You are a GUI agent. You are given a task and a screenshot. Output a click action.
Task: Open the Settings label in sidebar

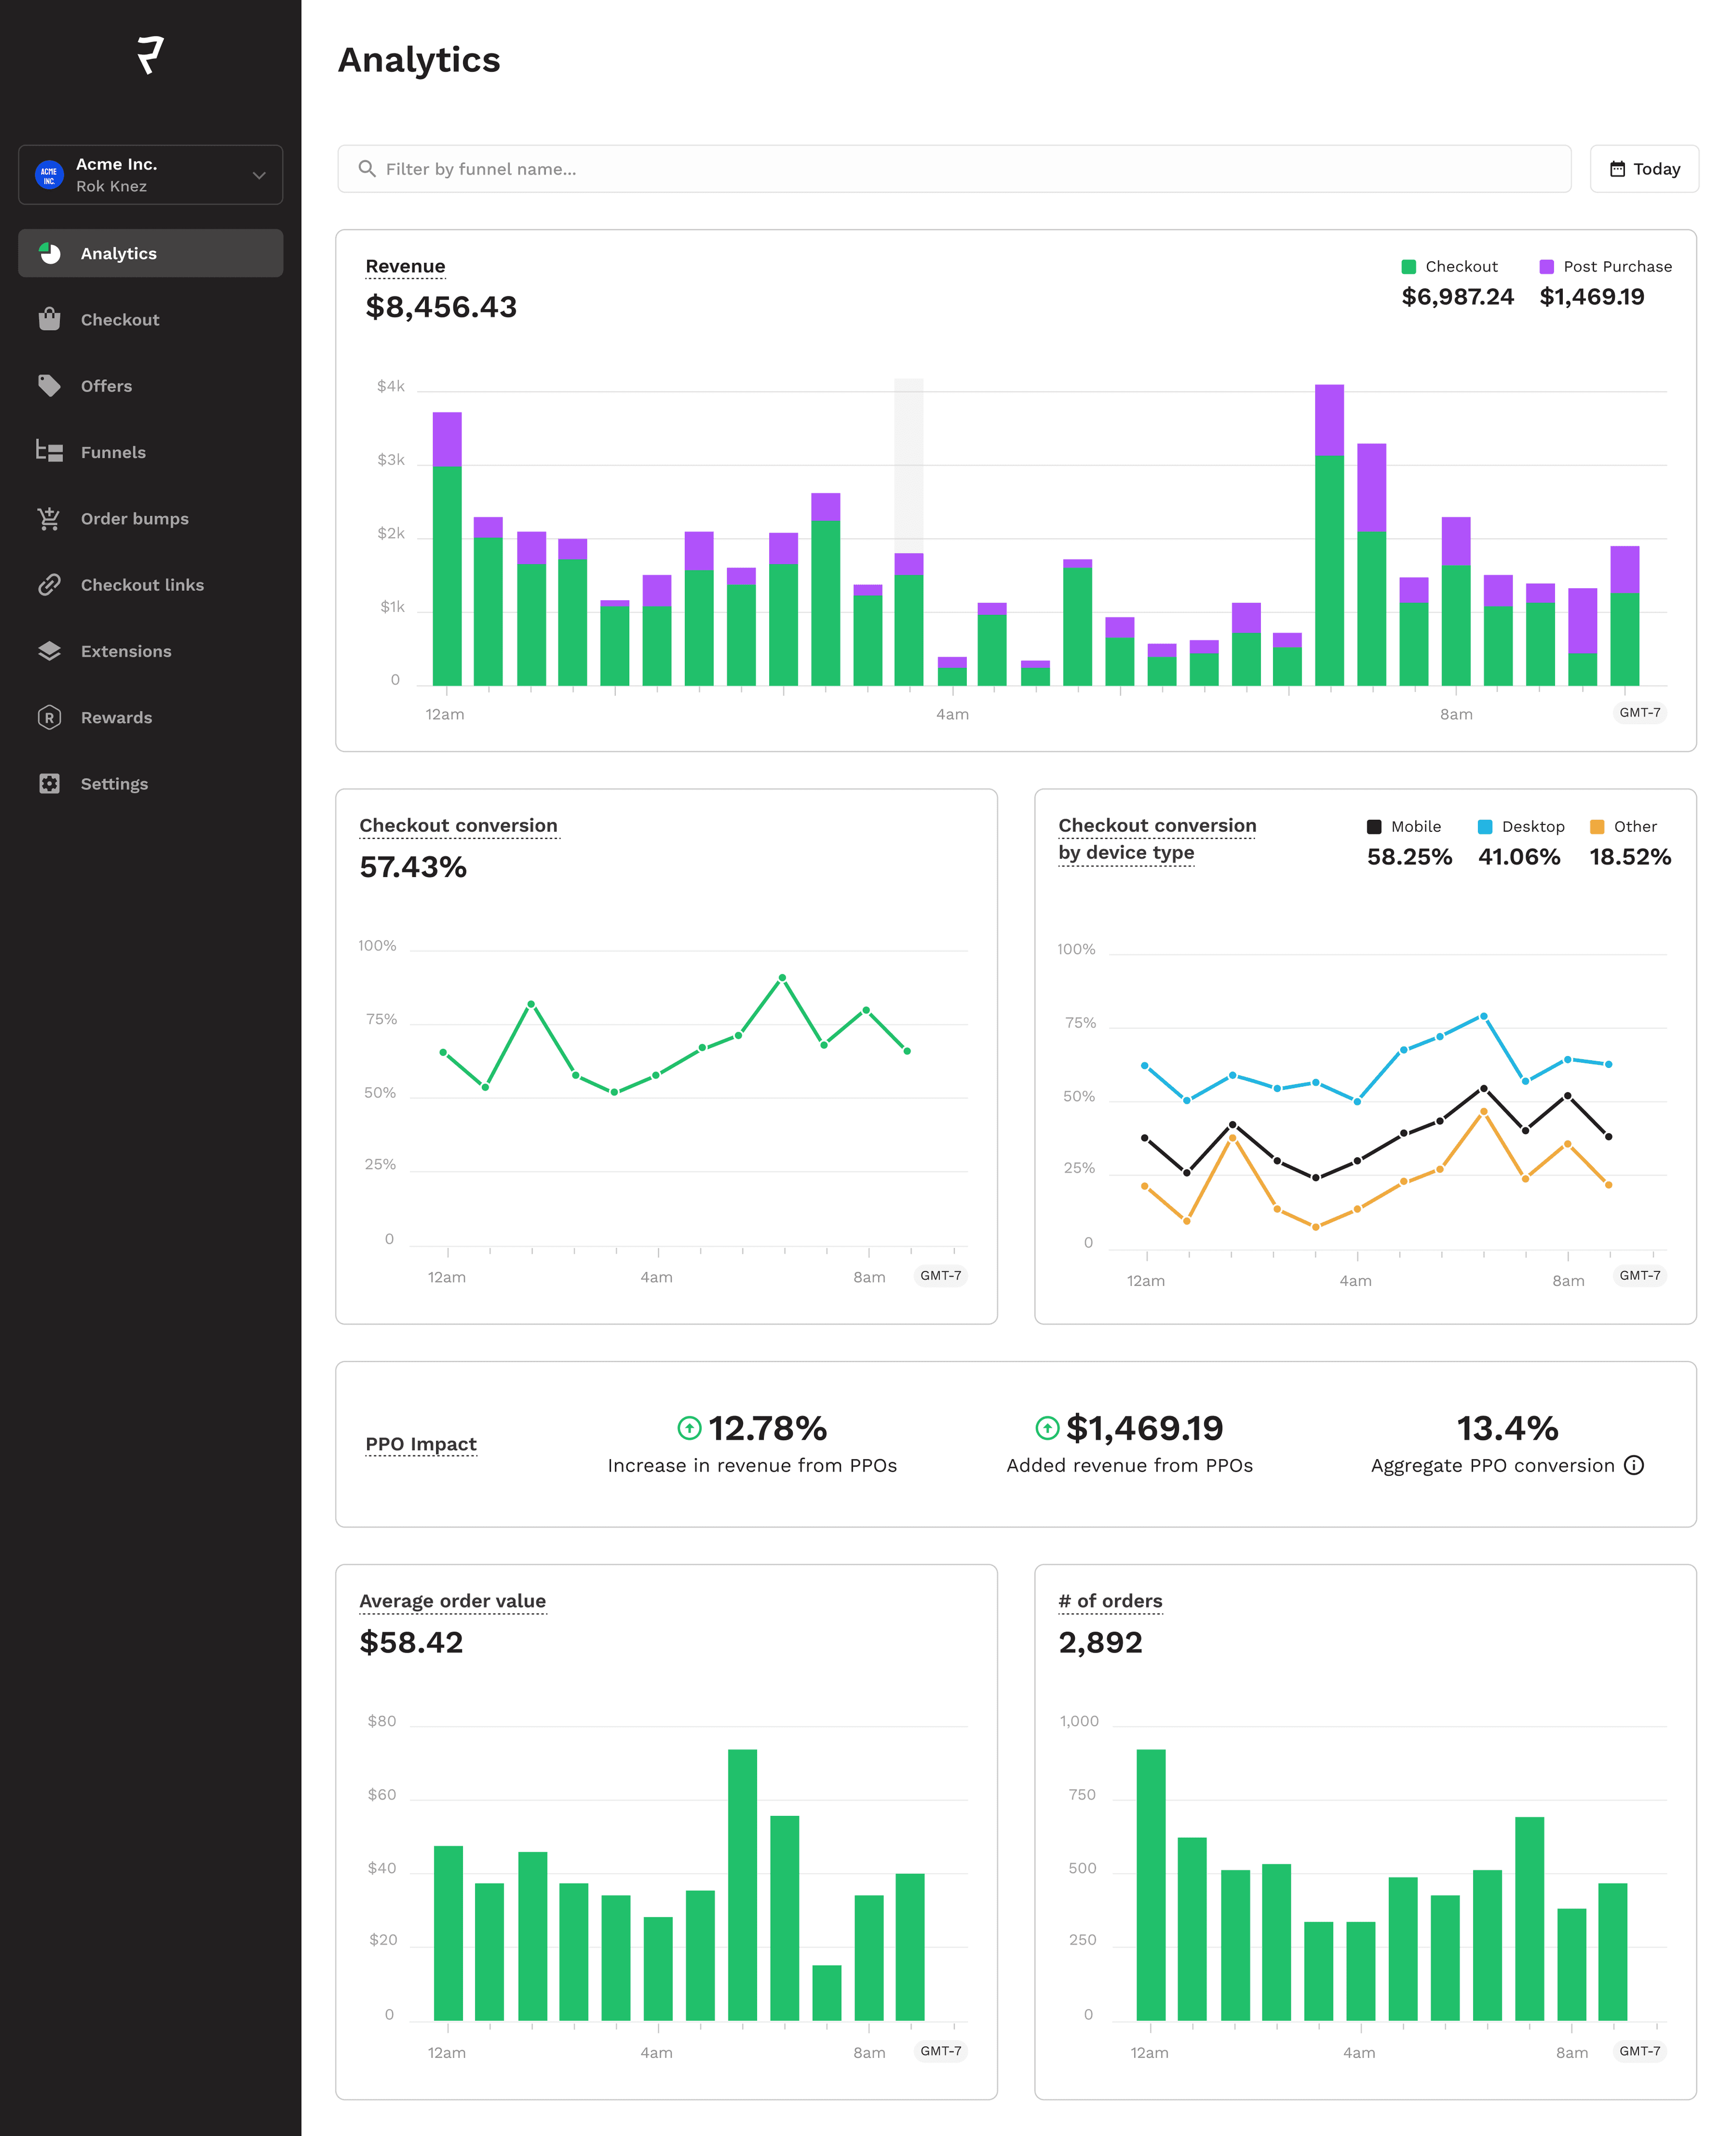coord(114,784)
